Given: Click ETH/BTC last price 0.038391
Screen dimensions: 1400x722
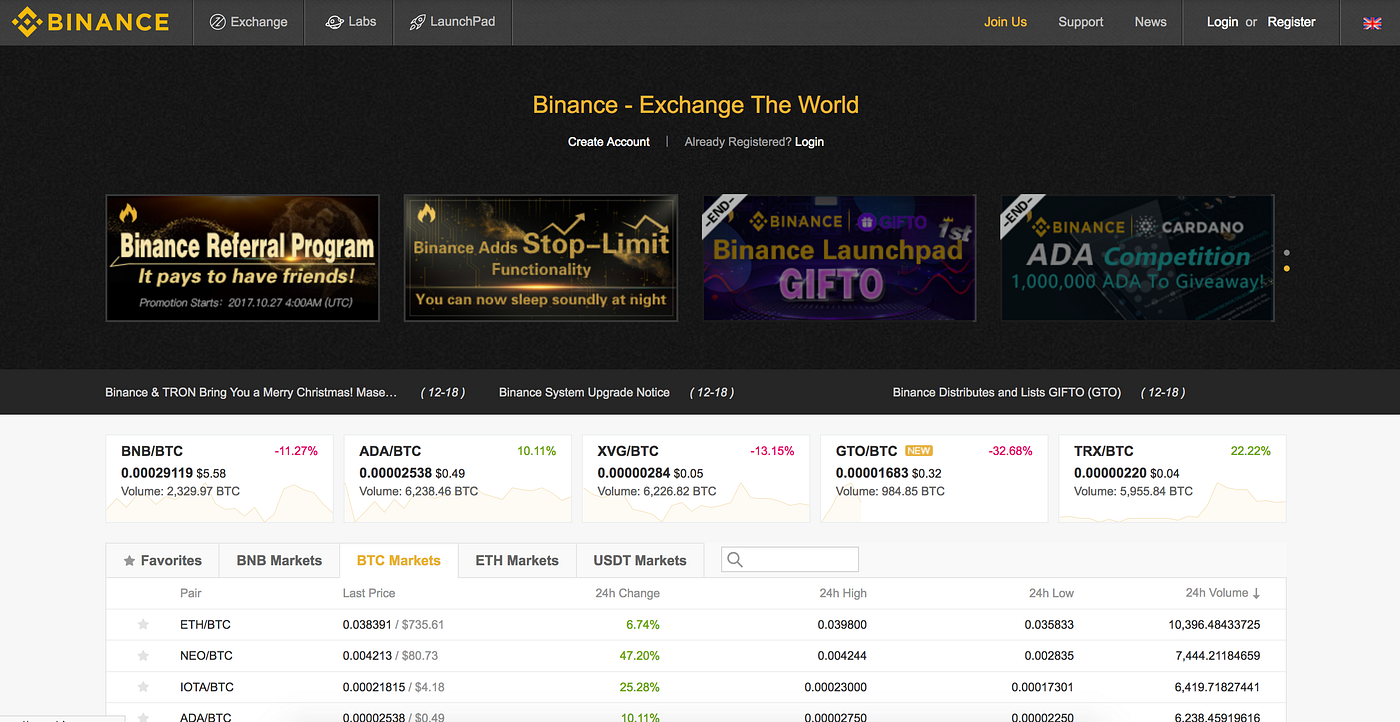Looking at the screenshot, I should click(x=367, y=625).
